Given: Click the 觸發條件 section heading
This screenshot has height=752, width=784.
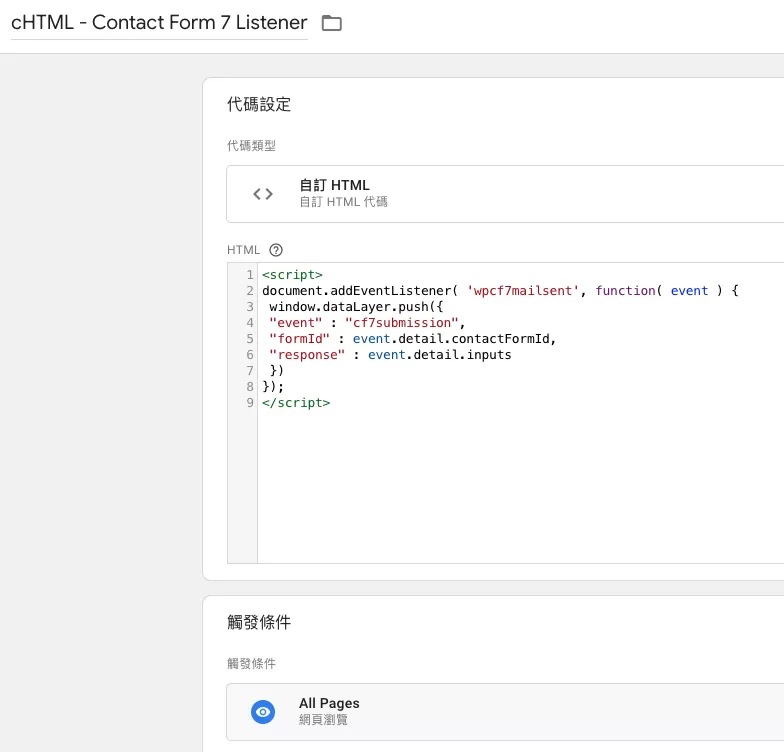Looking at the screenshot, I should [259, 622].
